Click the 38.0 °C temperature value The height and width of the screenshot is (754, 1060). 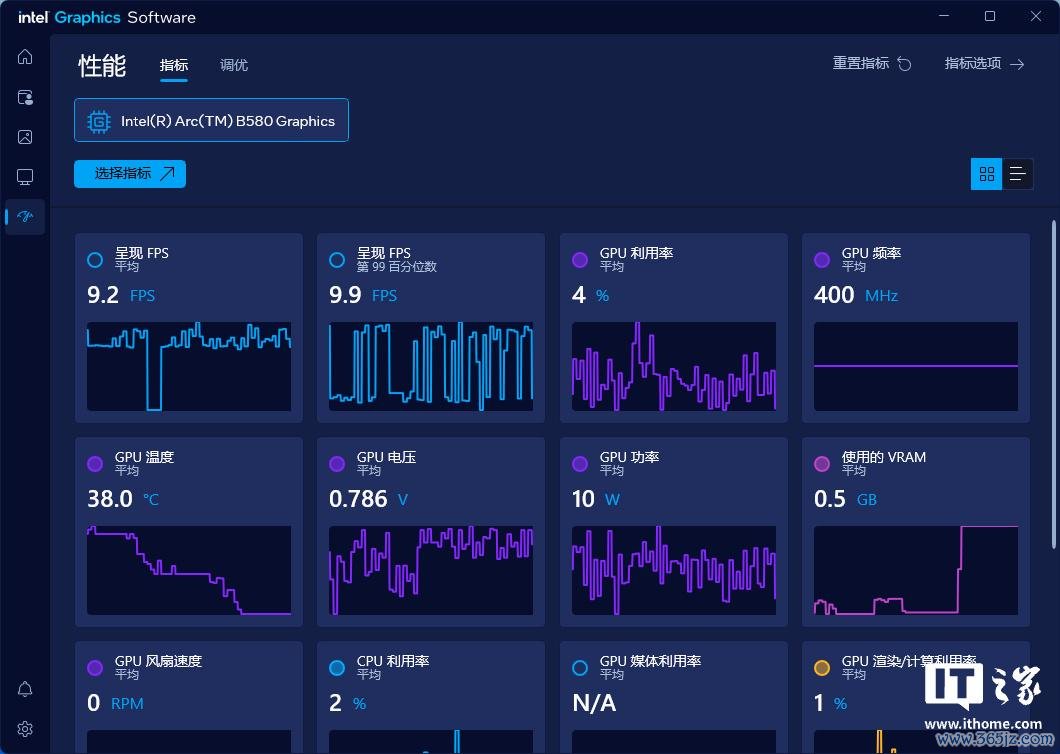(123, 499)
